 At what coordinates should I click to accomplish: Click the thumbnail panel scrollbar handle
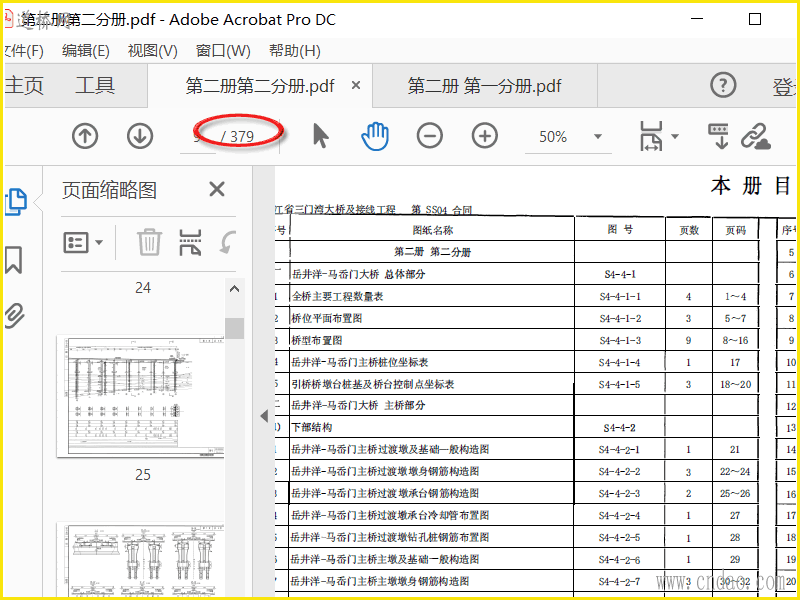point(235,328)
